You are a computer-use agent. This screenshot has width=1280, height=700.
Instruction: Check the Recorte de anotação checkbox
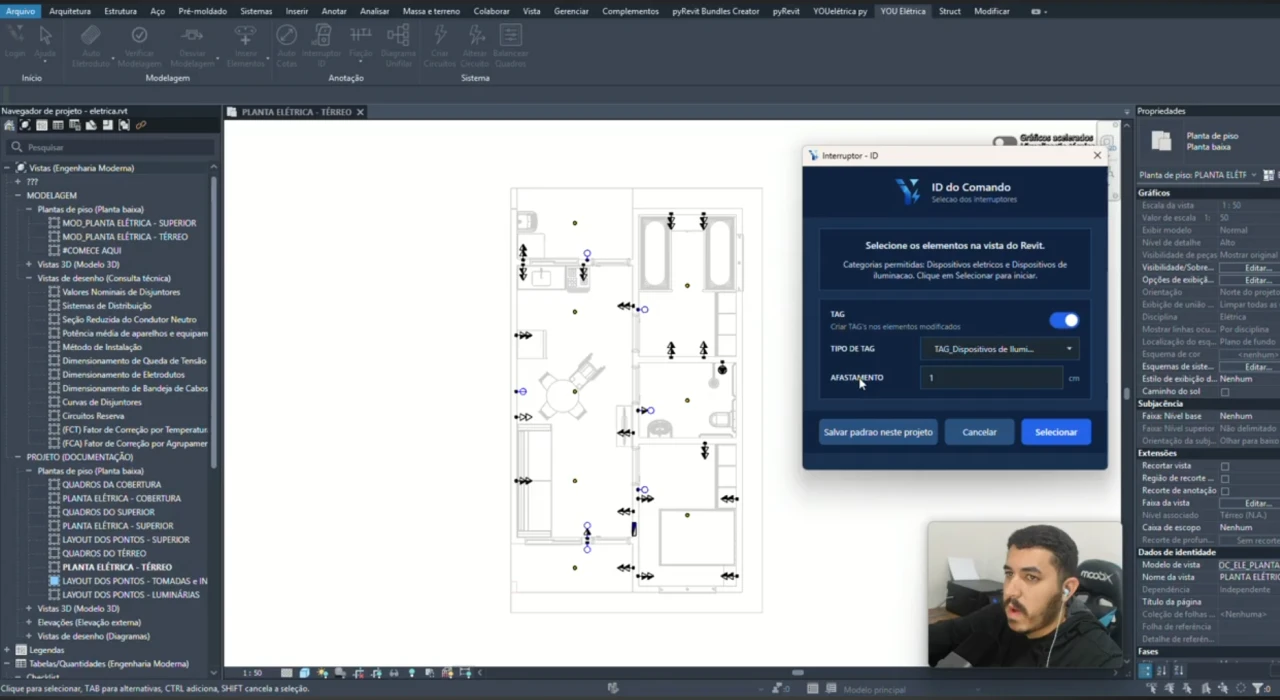[1225, 491]
